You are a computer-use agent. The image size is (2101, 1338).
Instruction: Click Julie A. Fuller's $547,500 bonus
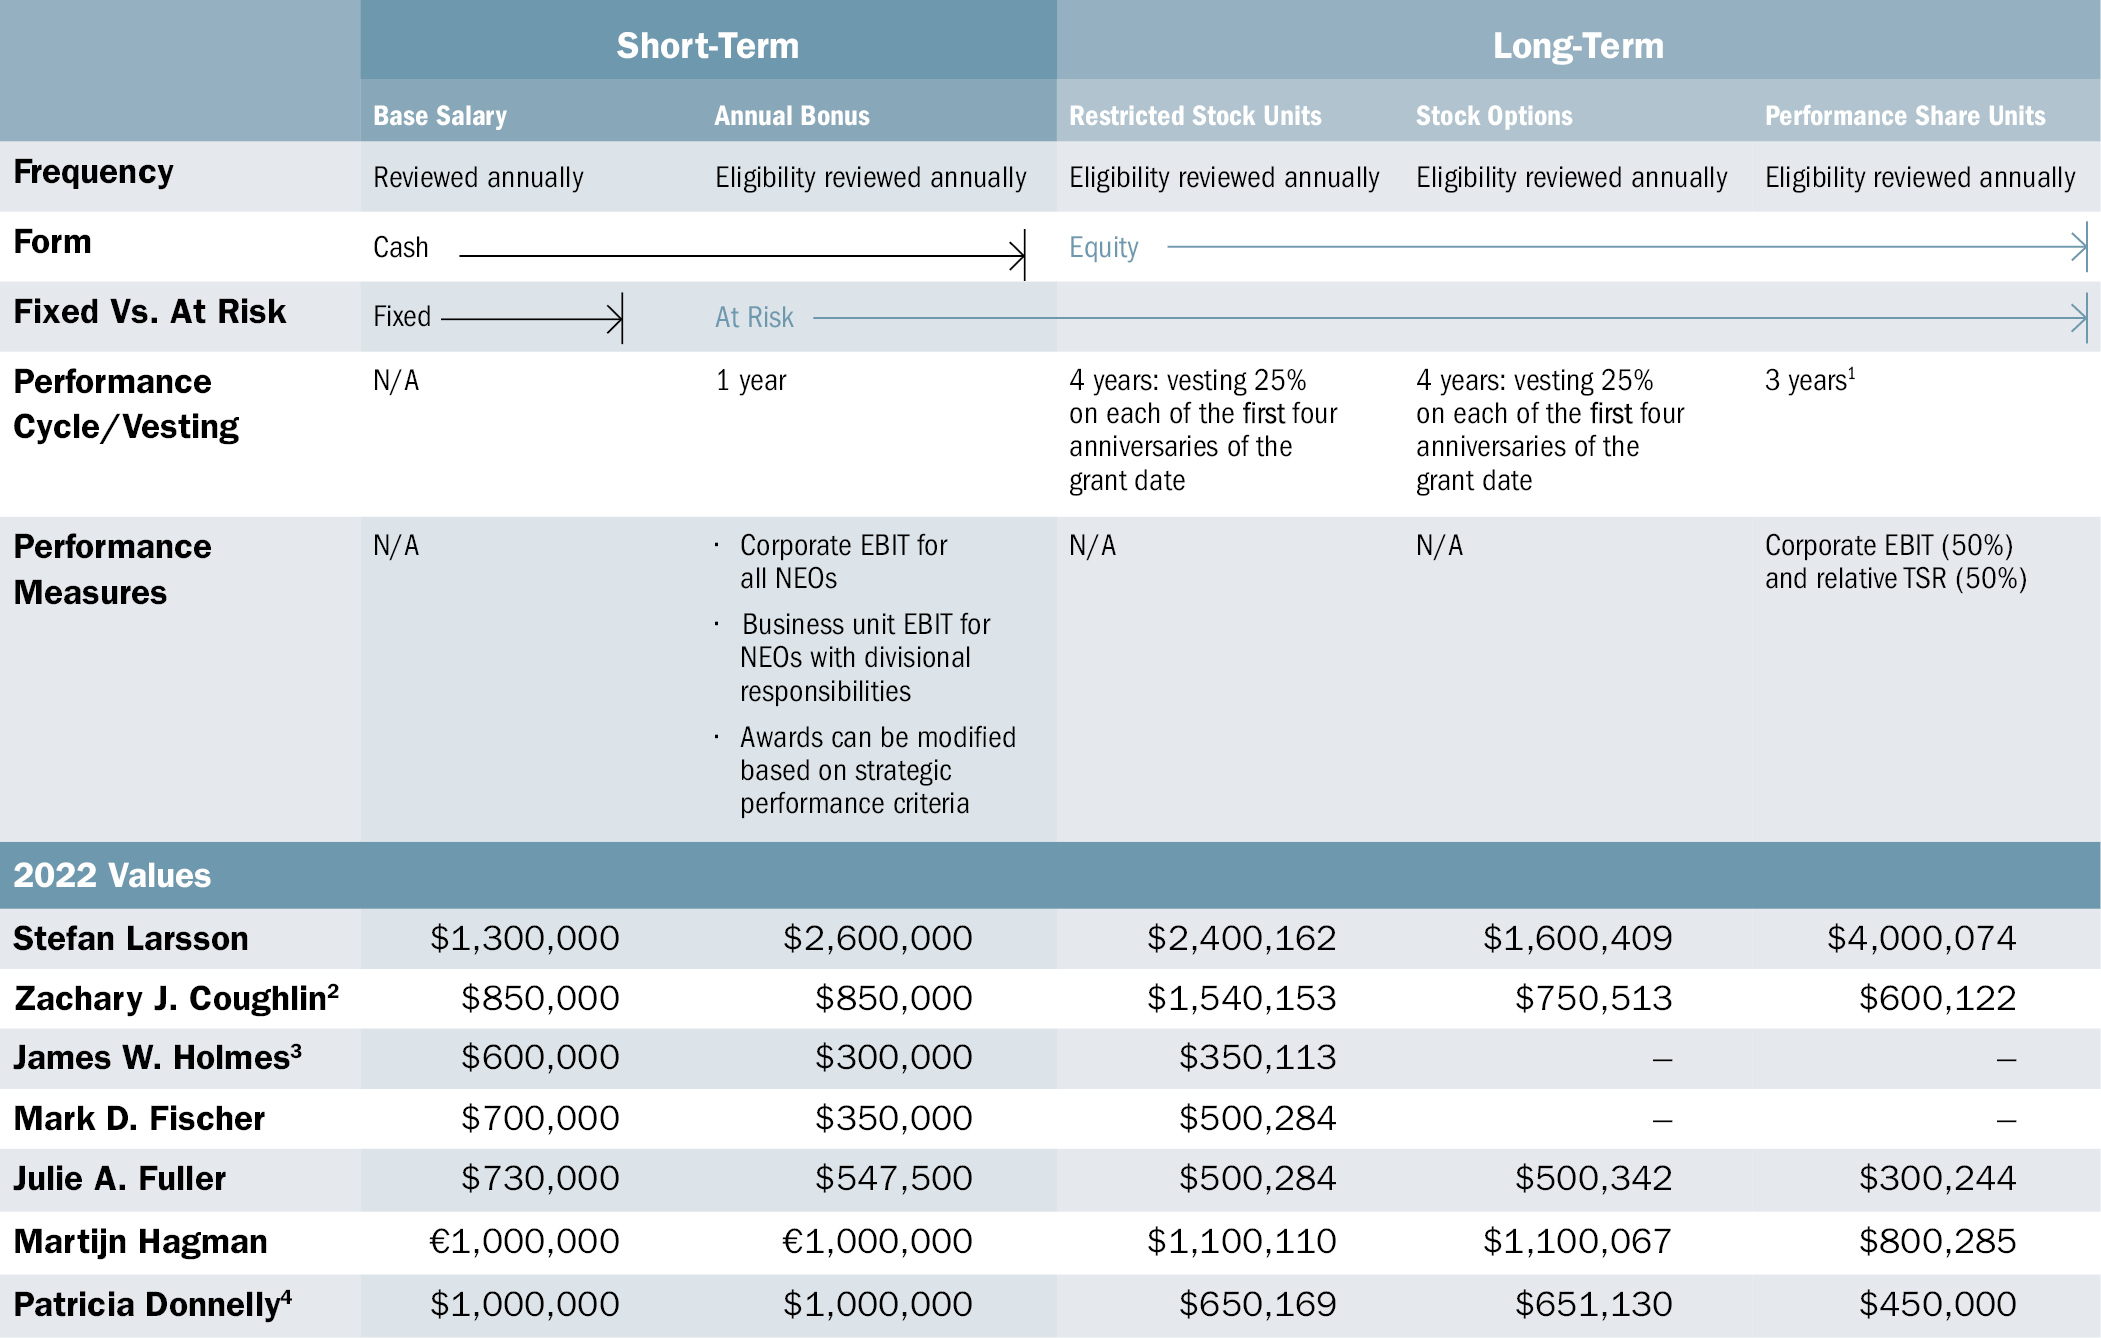(892, 1178)
